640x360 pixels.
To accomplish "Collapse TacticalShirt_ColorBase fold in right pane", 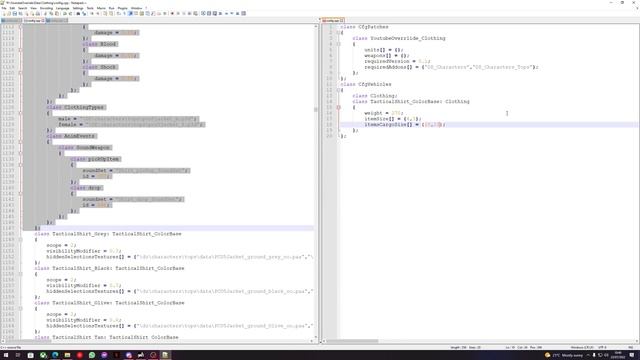I will 338,107.
